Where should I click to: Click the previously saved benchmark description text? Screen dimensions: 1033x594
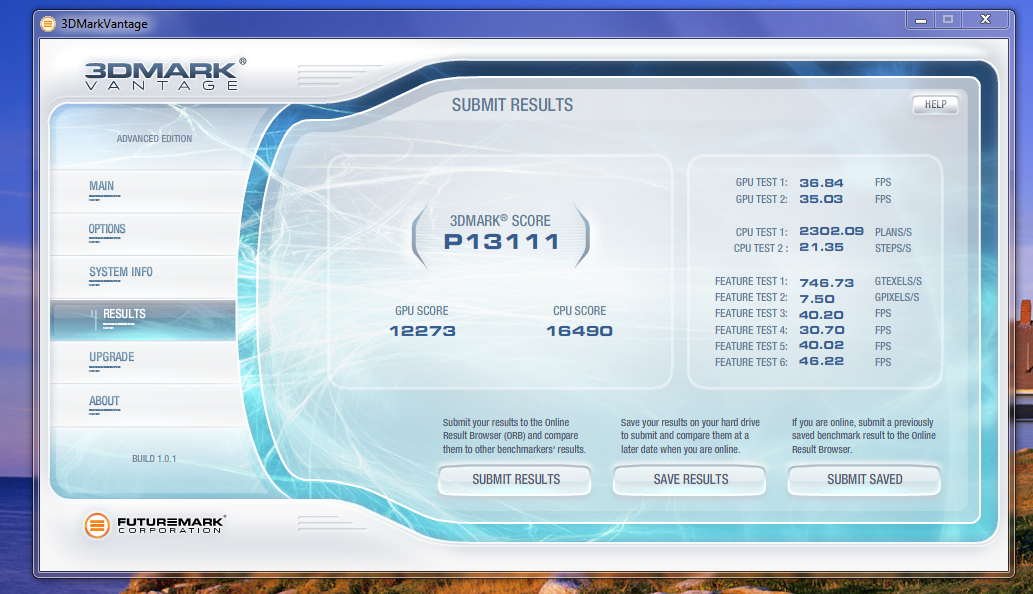[x=864, y=436]
